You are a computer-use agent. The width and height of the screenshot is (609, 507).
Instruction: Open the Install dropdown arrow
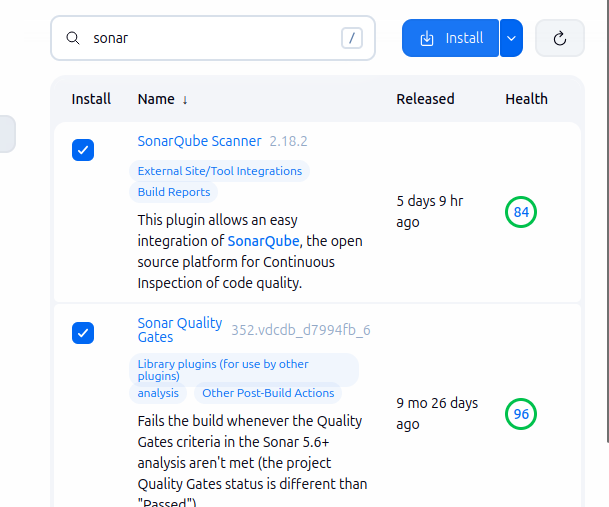[511, 38]
